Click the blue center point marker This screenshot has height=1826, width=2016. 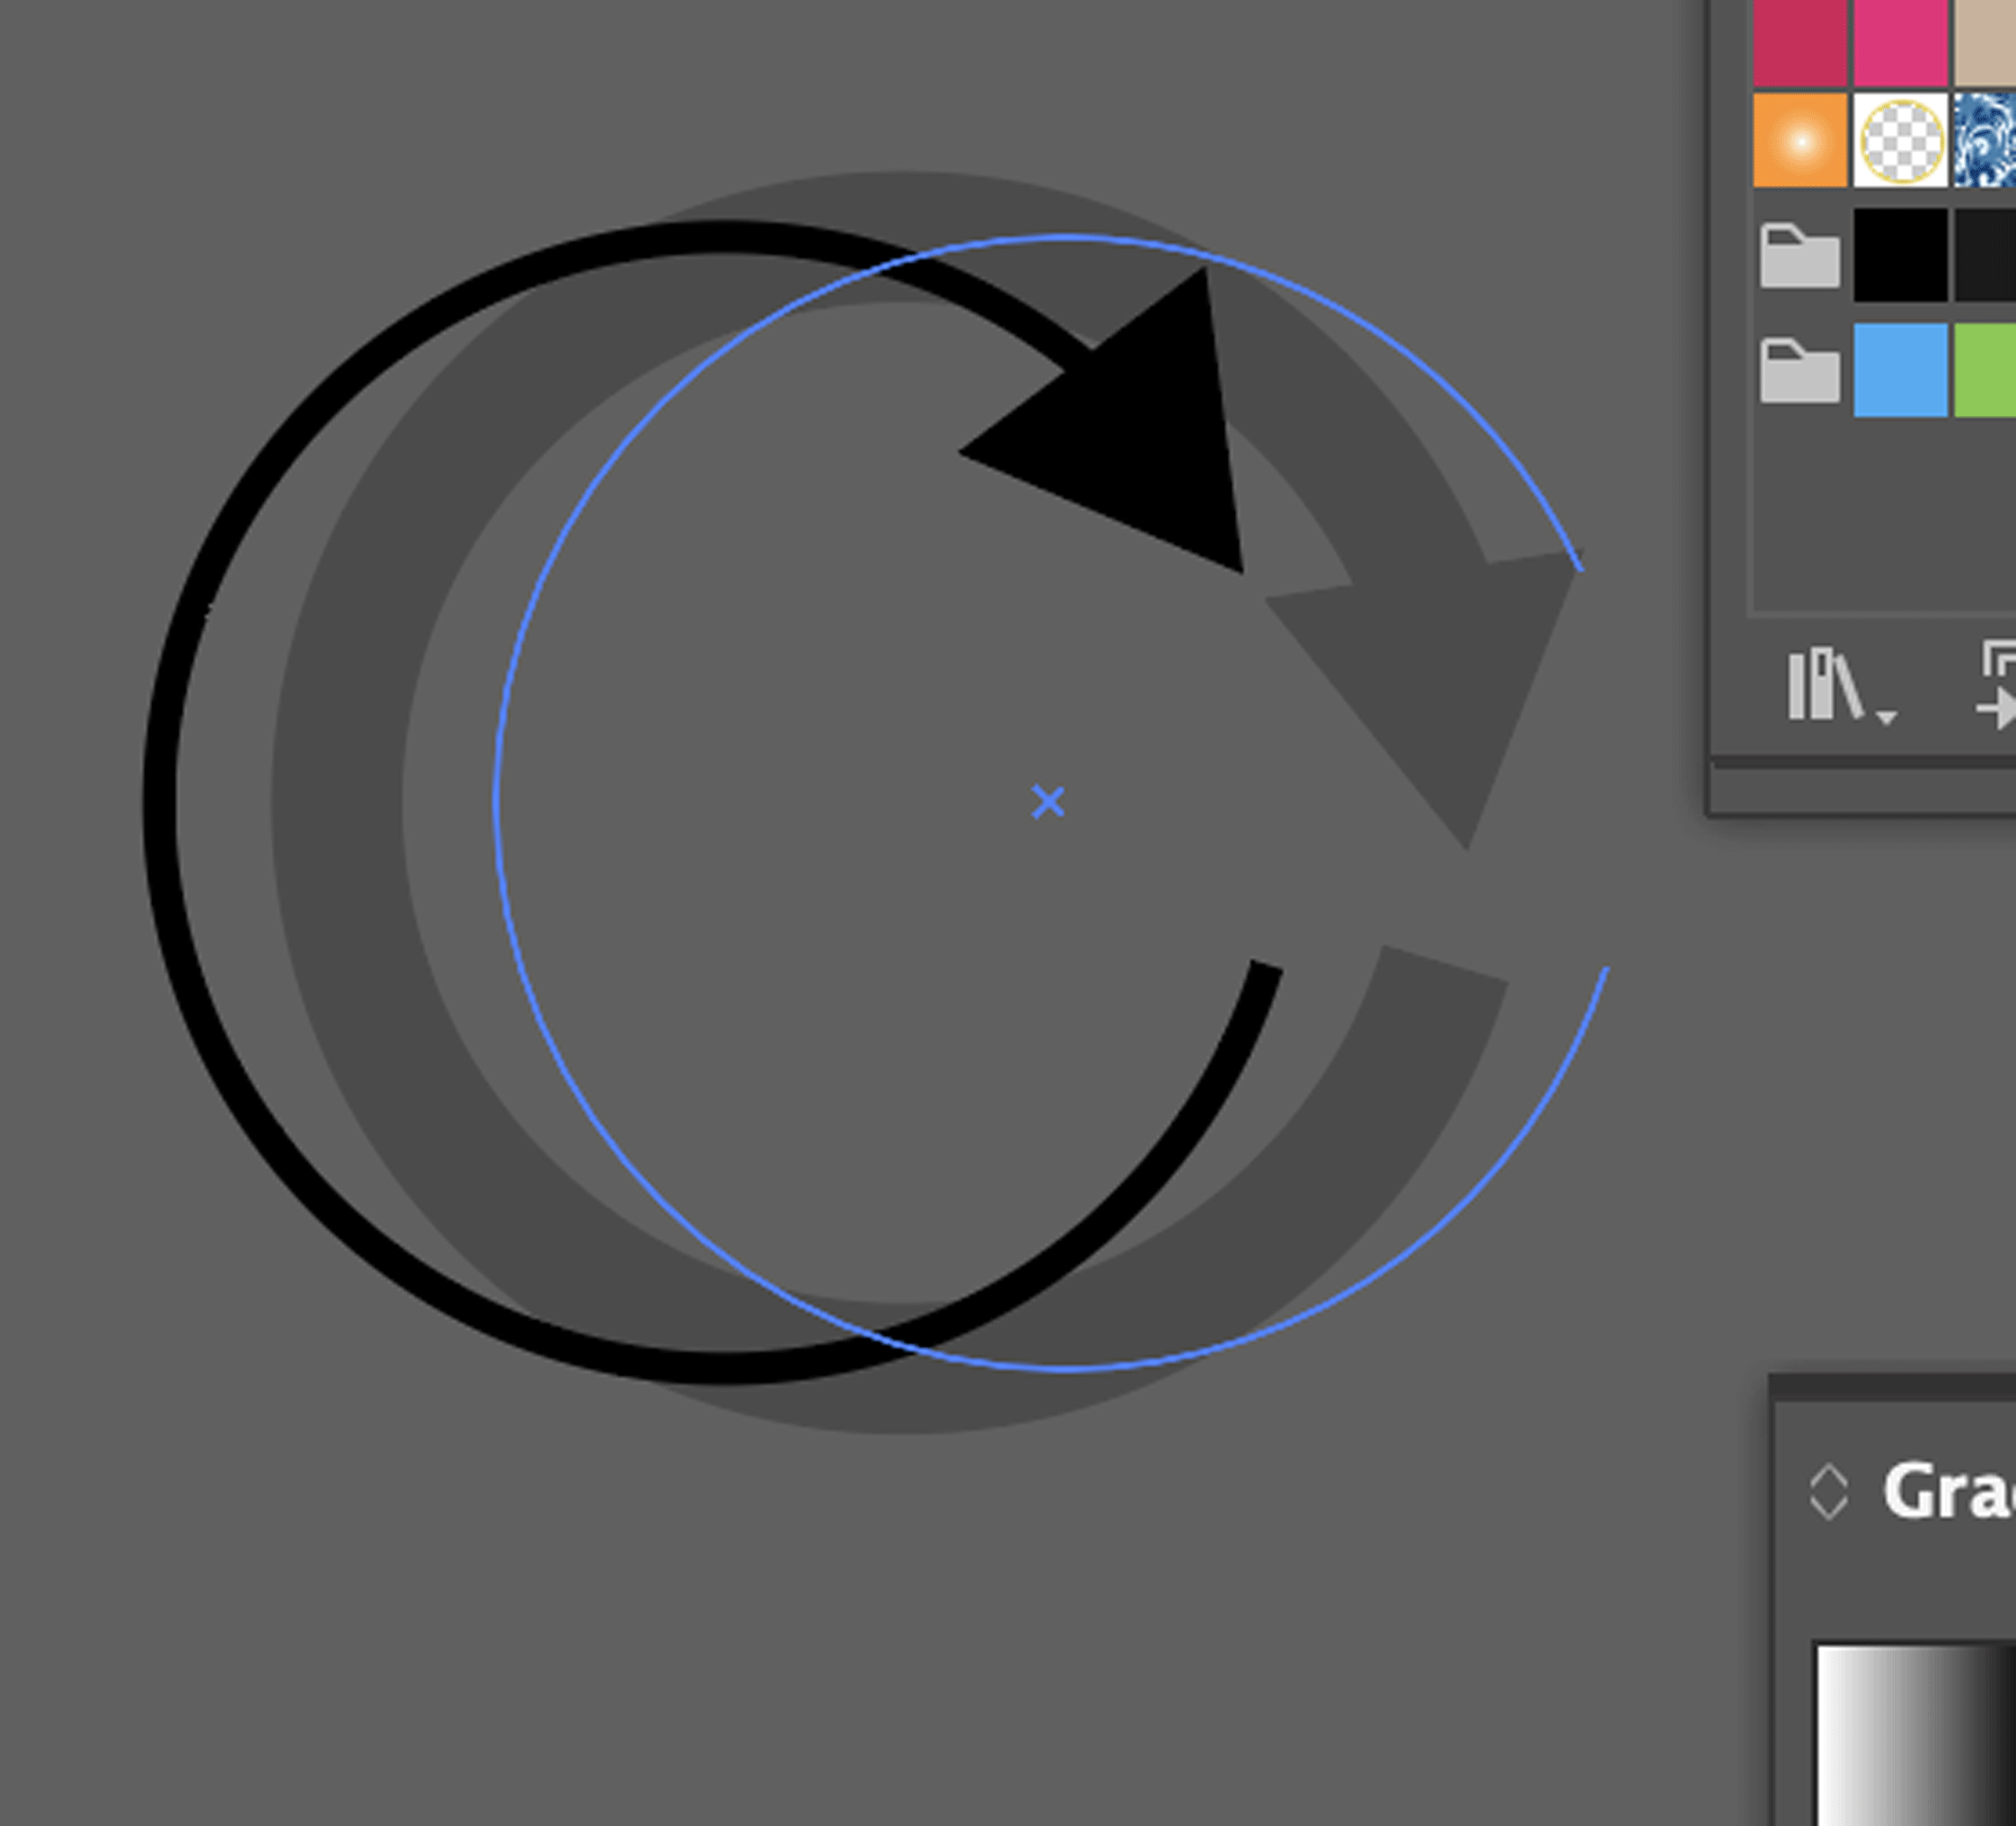(x=1048, y=802)
